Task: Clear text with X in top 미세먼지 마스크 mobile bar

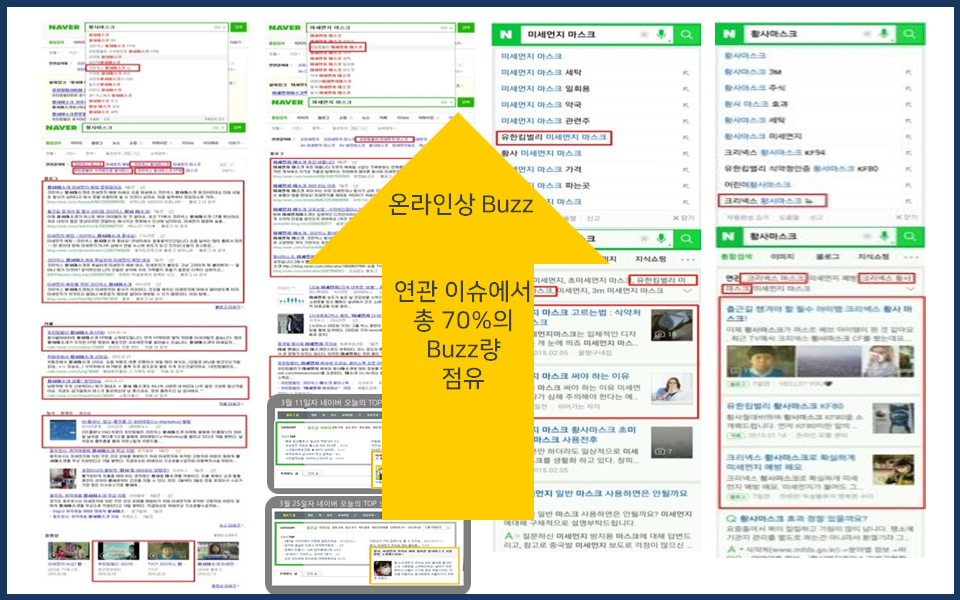Action: coord(644,35)
